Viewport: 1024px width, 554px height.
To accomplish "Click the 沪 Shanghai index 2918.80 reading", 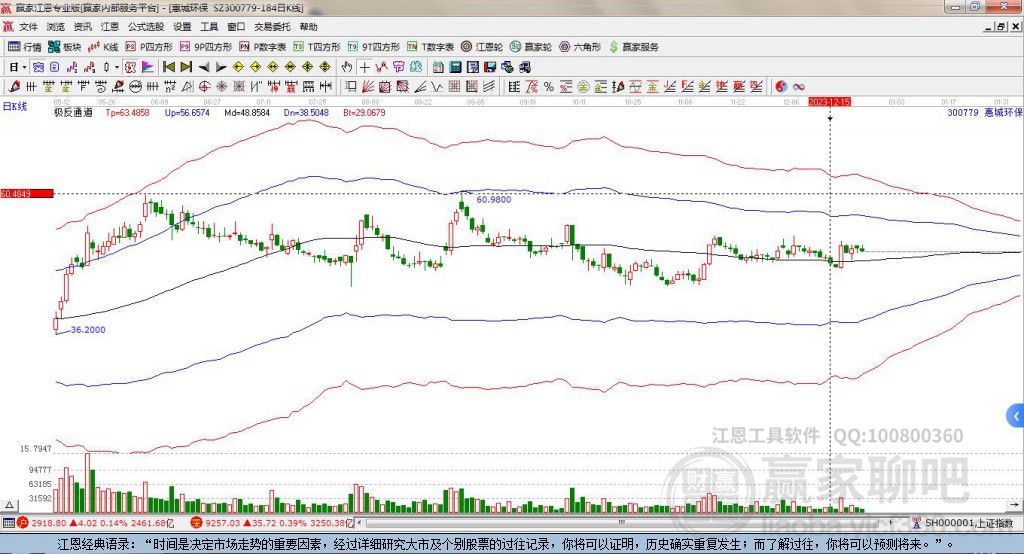I will click(47, 523).
